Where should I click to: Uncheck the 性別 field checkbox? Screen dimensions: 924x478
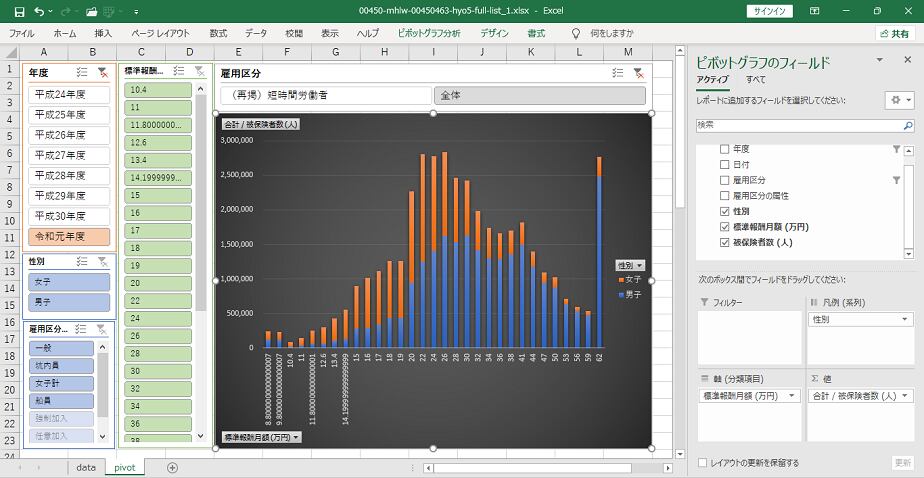(725, 212)
